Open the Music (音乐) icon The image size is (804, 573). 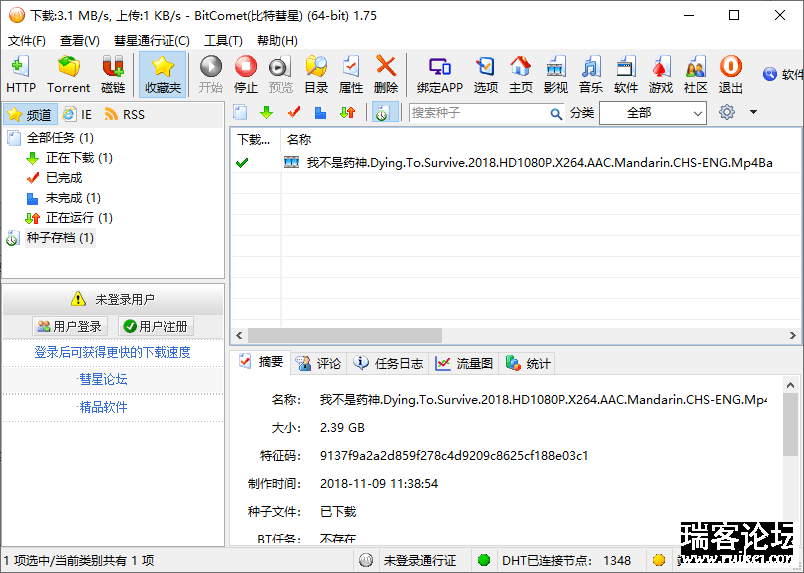(591, 74)
